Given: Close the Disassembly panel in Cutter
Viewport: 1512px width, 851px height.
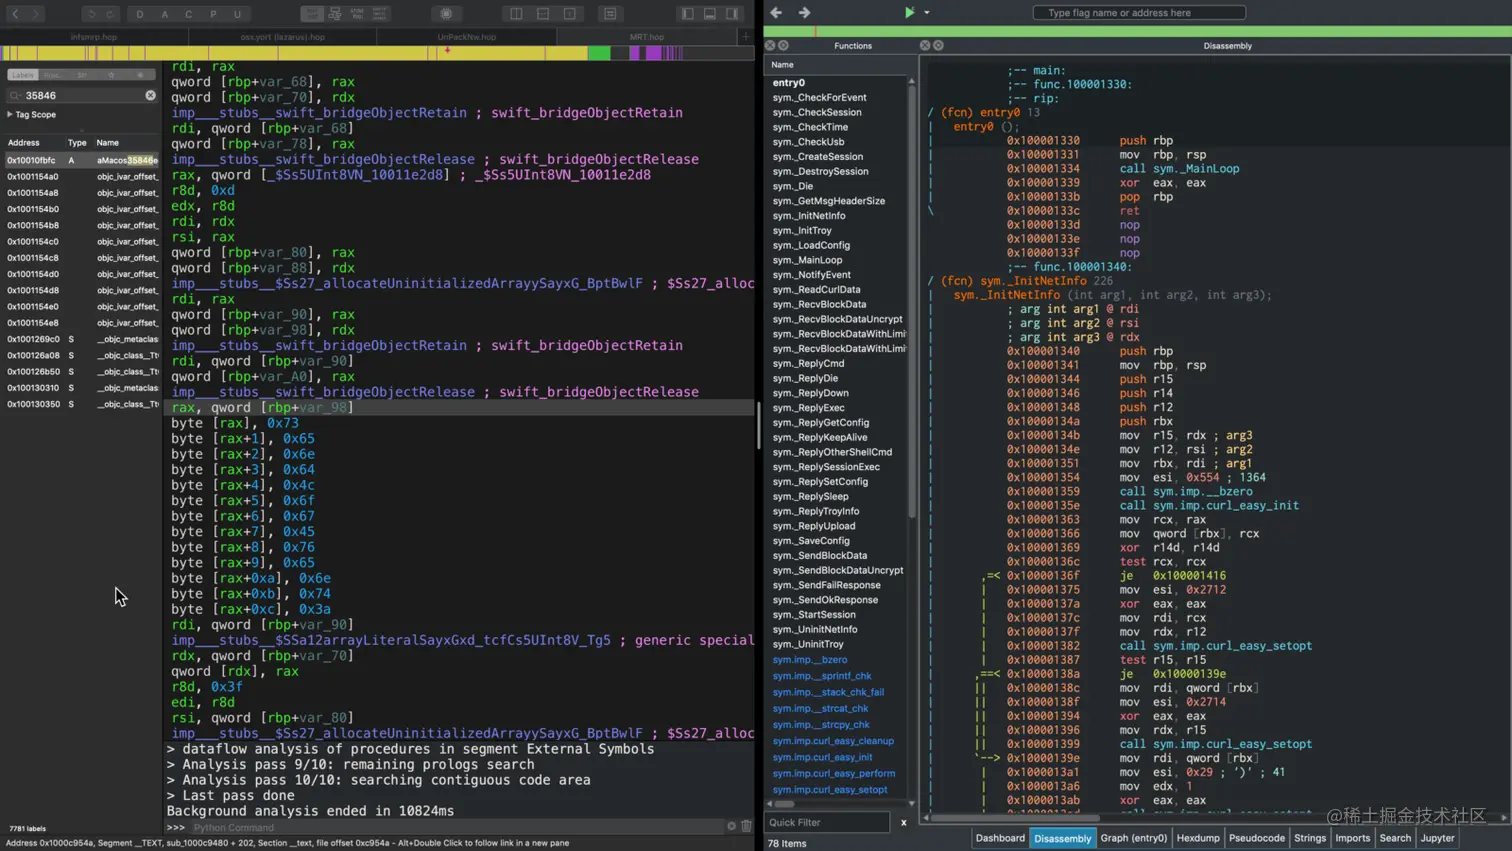Looking at the screenshot, I should pos(925,46).
